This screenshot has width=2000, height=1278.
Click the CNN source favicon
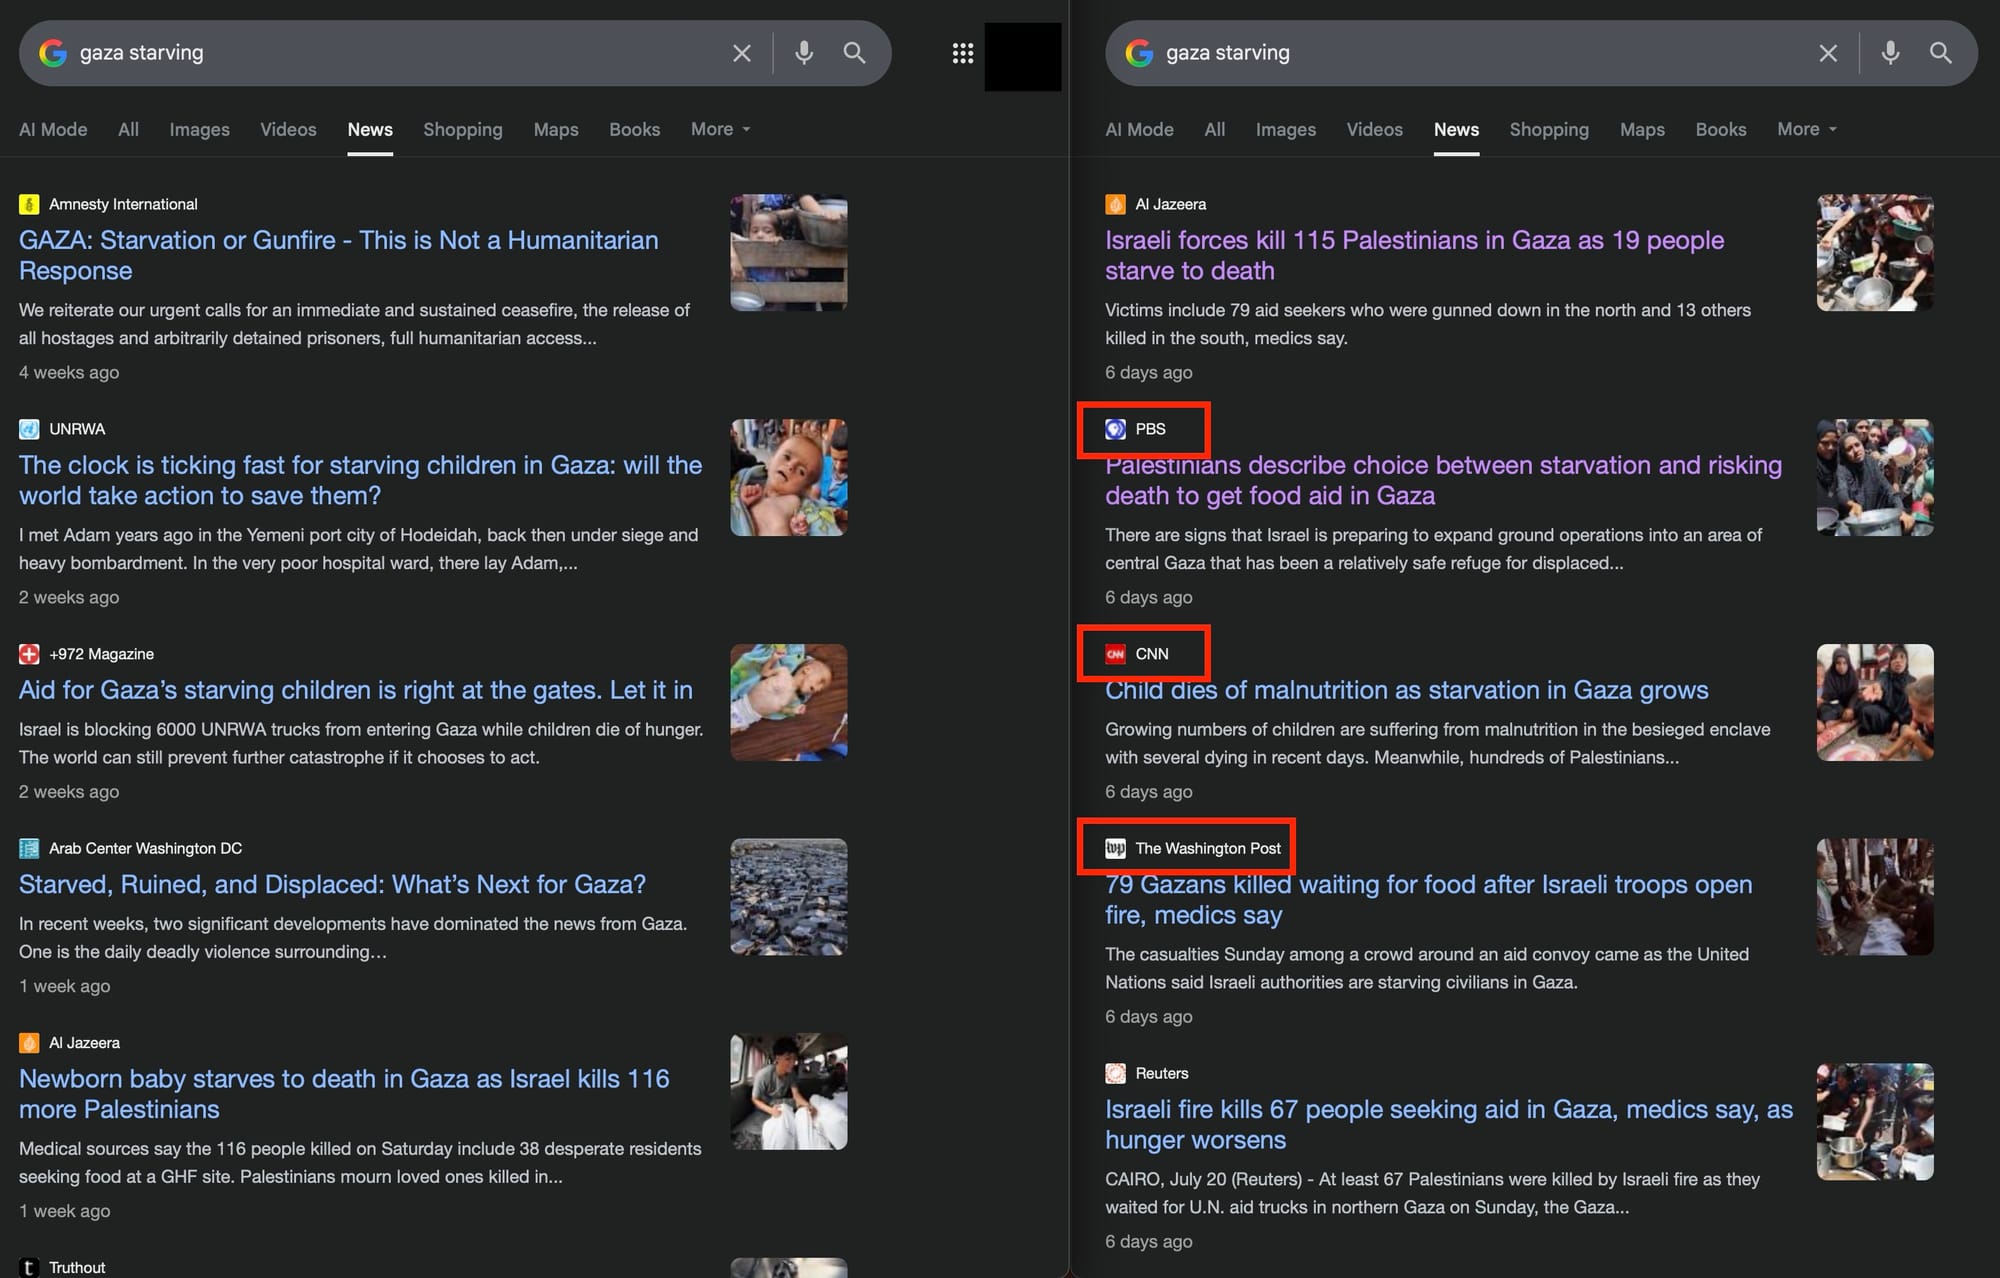pyautogui.click(x=1115, y=654)
